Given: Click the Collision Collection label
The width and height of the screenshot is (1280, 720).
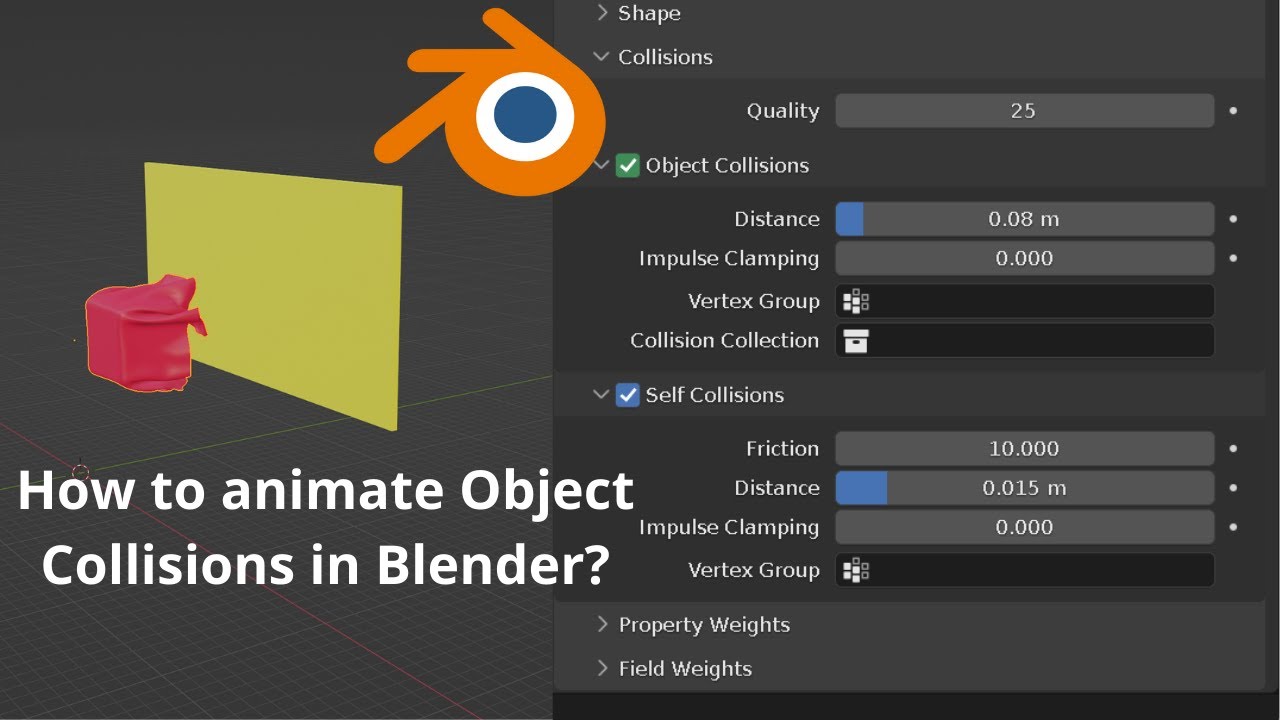Looking at the screenshot, I should (x=724, y=340).
